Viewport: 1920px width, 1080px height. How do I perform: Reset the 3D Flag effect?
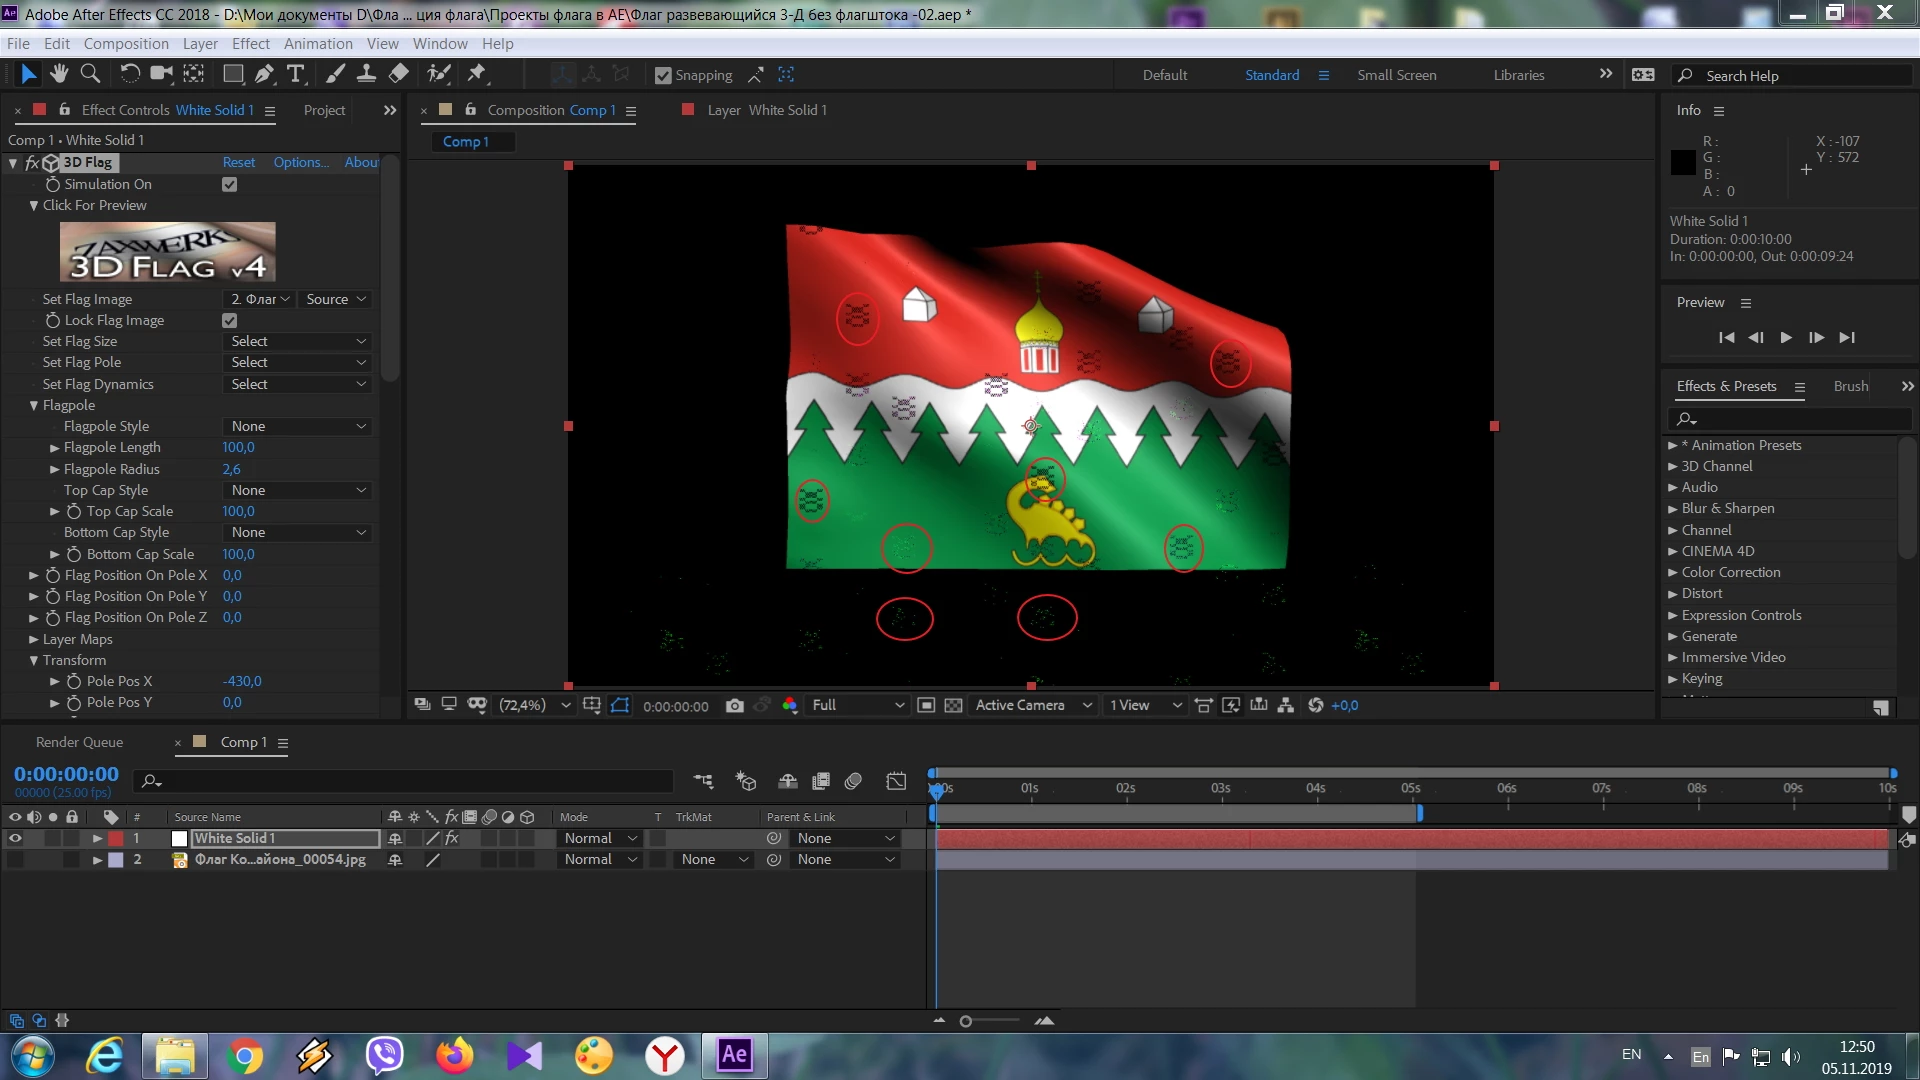pos(238,163)
